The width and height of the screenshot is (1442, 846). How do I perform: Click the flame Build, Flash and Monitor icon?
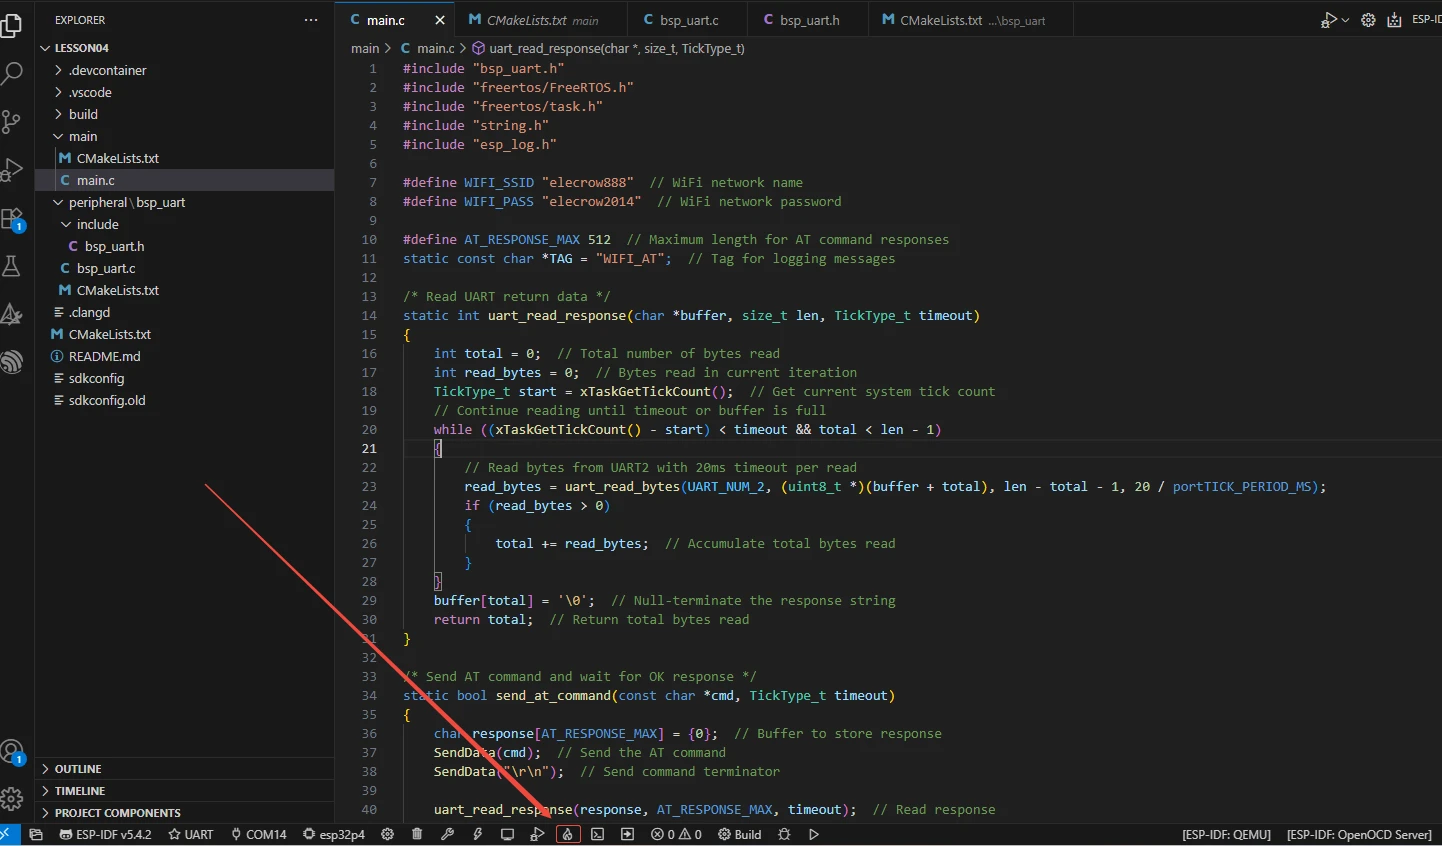point(568,834)
